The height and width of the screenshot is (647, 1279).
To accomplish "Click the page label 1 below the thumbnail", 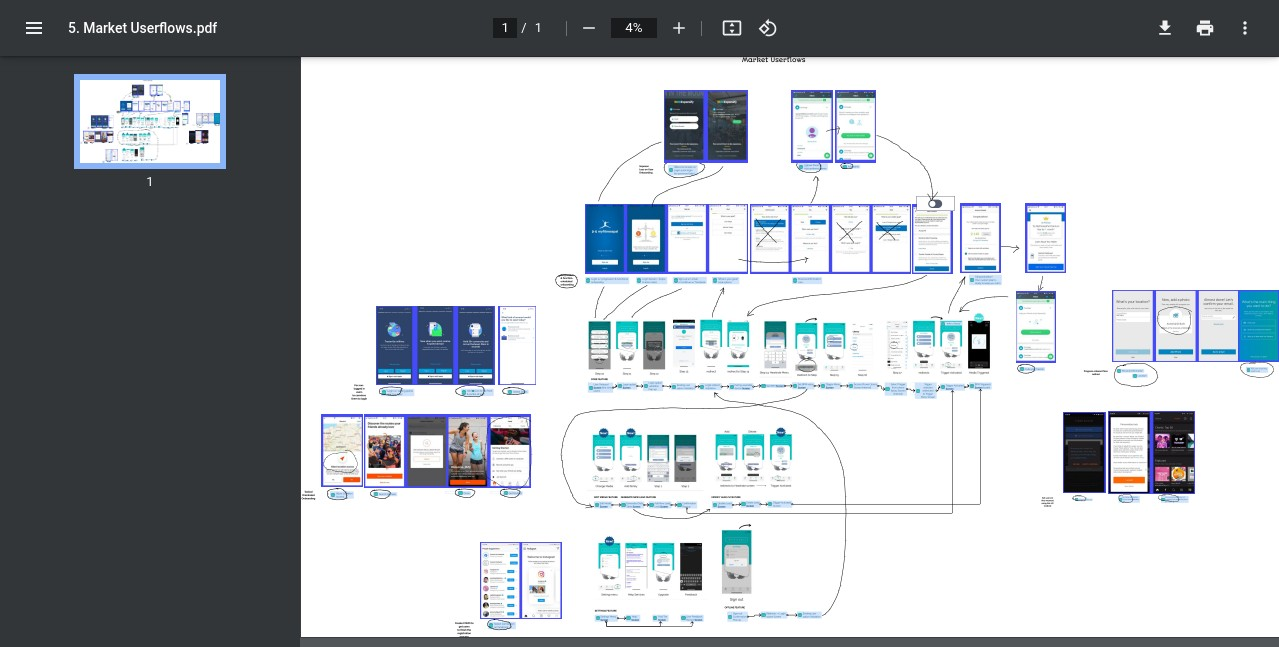I will pyautogui.click(x=149, y=182).
